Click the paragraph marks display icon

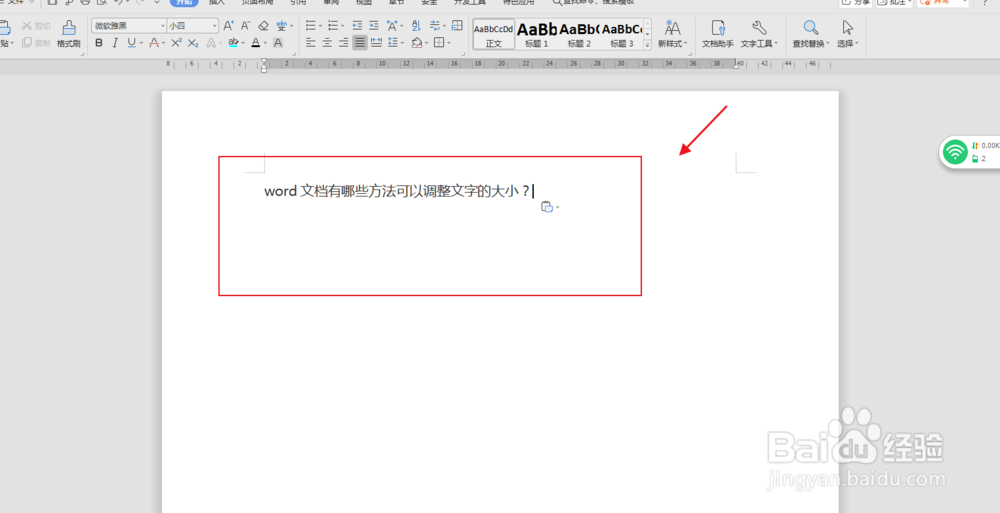point(436,26)
